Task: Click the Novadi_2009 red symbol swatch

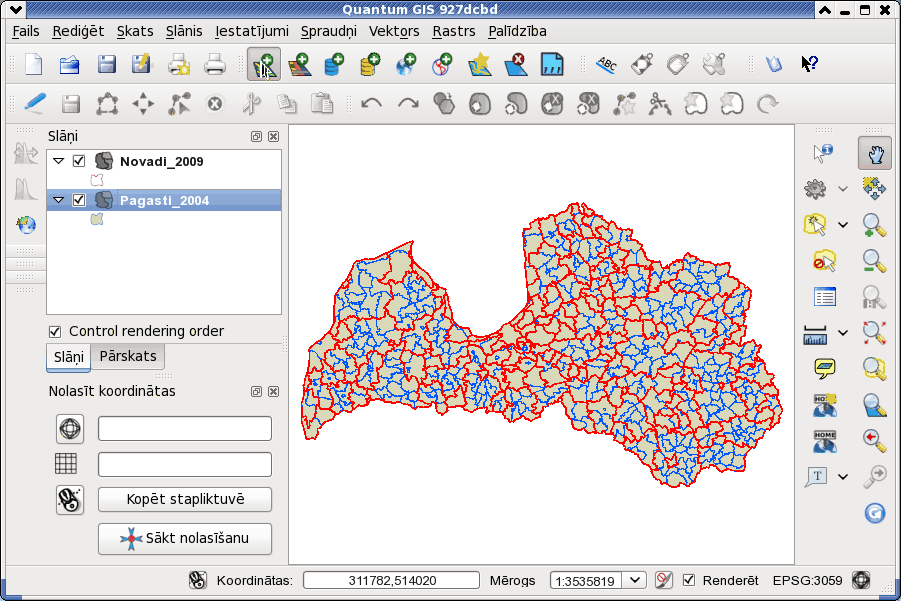Action: tap(97, 180)
